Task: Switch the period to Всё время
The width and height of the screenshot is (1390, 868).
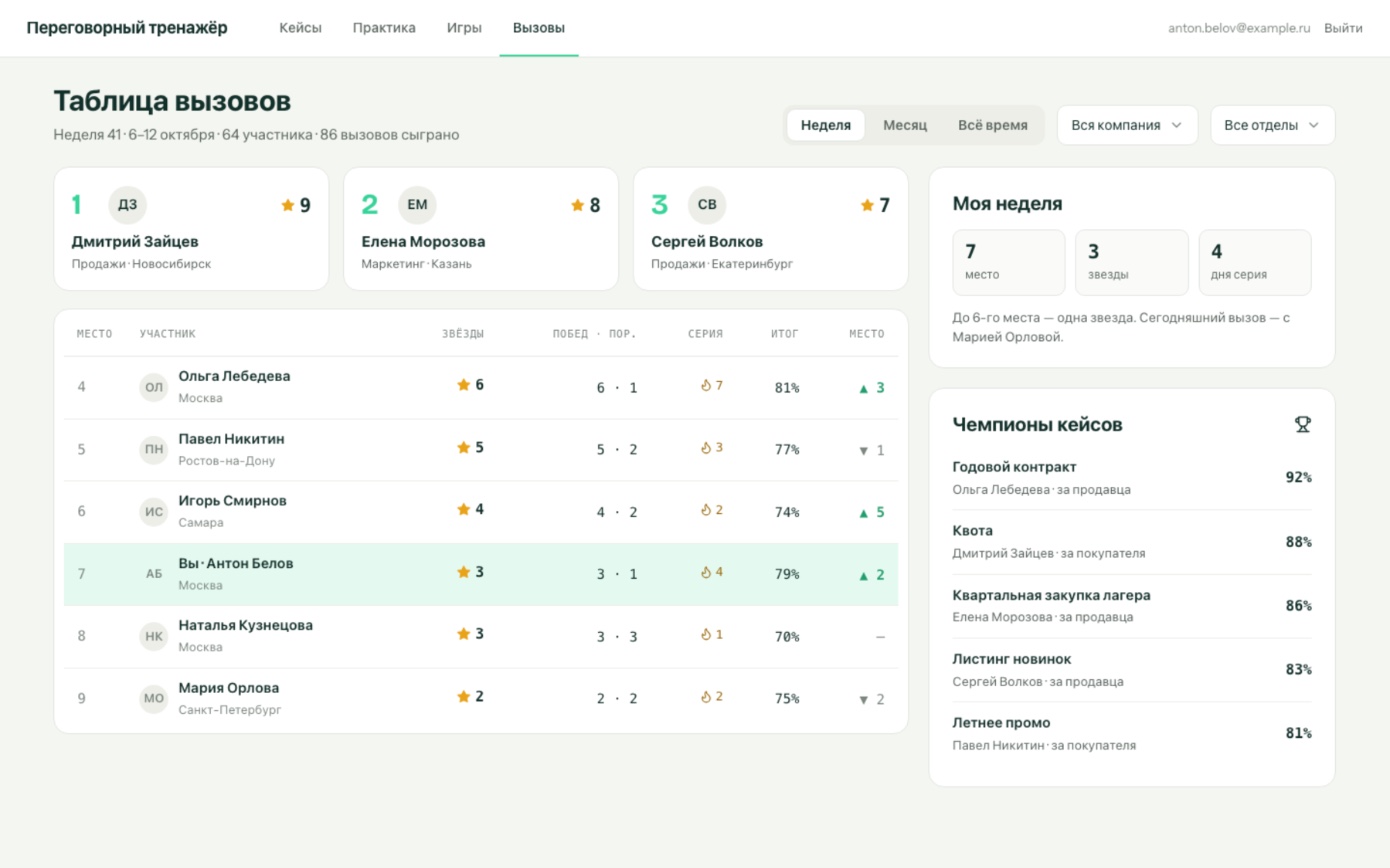Action: tap(993, 125)
